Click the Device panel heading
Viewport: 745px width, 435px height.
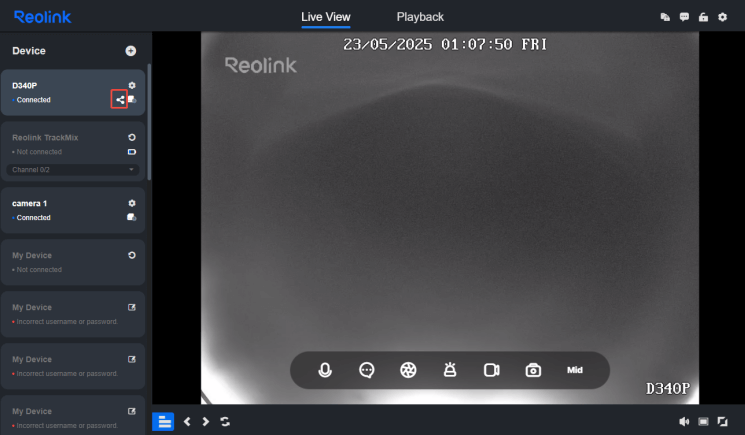pos(29,51)
